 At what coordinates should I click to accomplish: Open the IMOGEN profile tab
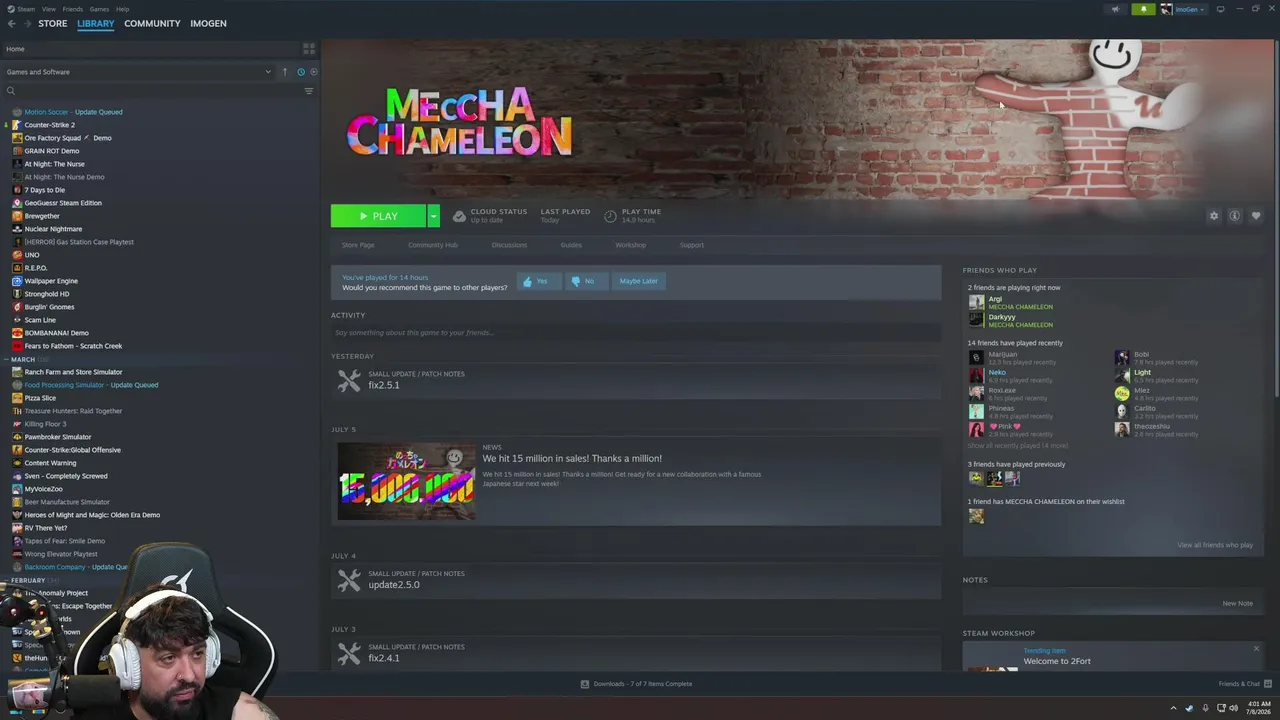tap(208, 23)
